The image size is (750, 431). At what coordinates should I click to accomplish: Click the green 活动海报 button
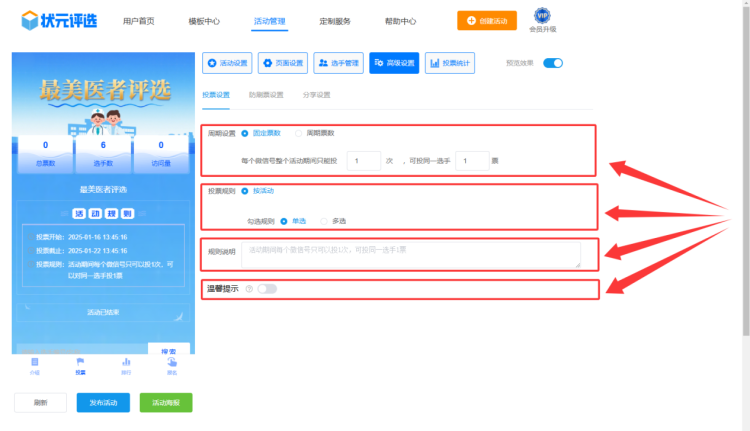coord(165,402)
